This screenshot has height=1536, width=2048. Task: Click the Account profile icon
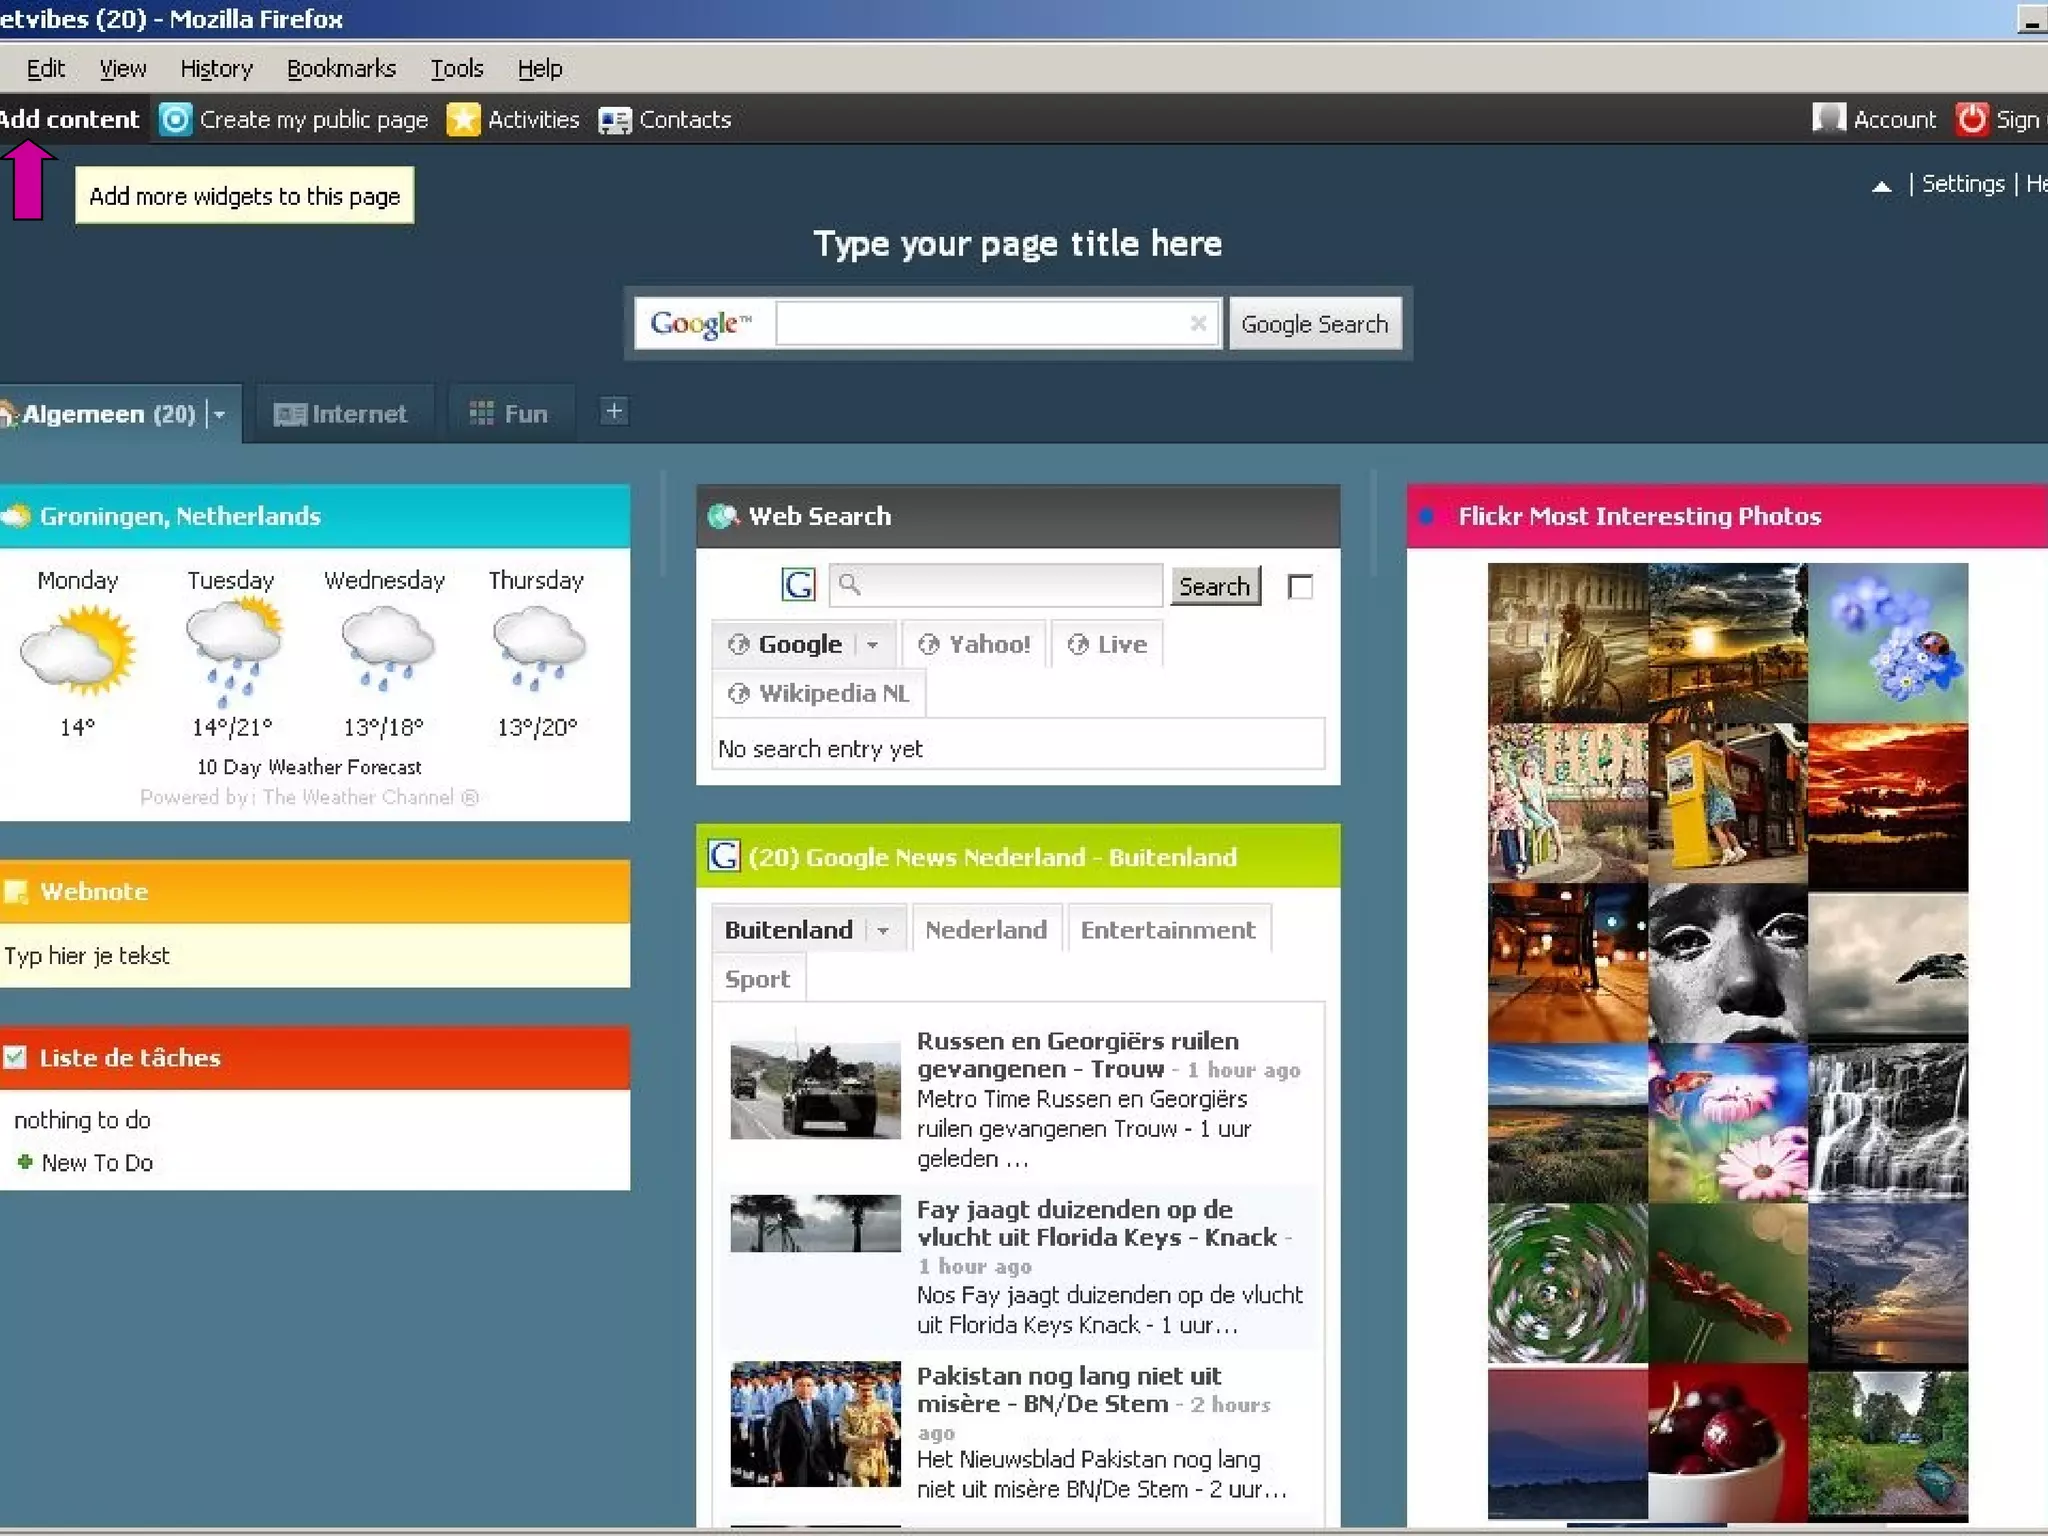pos(1828,119)
